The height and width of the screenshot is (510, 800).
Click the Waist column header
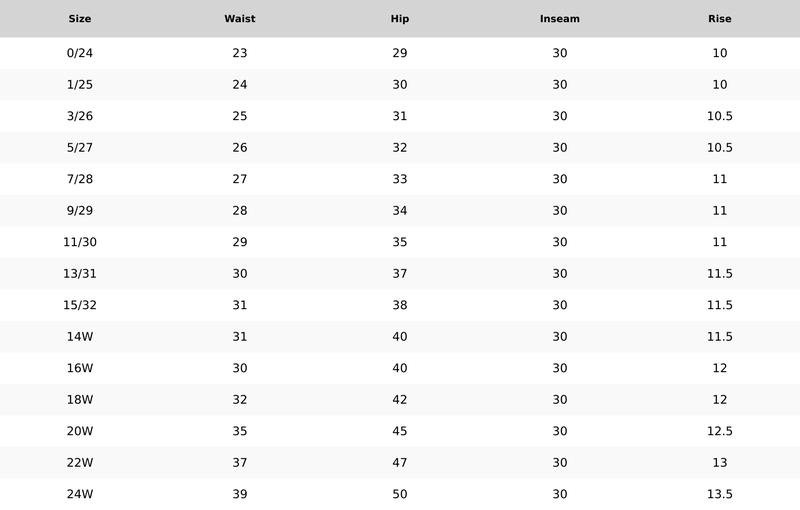click(x=240, y=19)
